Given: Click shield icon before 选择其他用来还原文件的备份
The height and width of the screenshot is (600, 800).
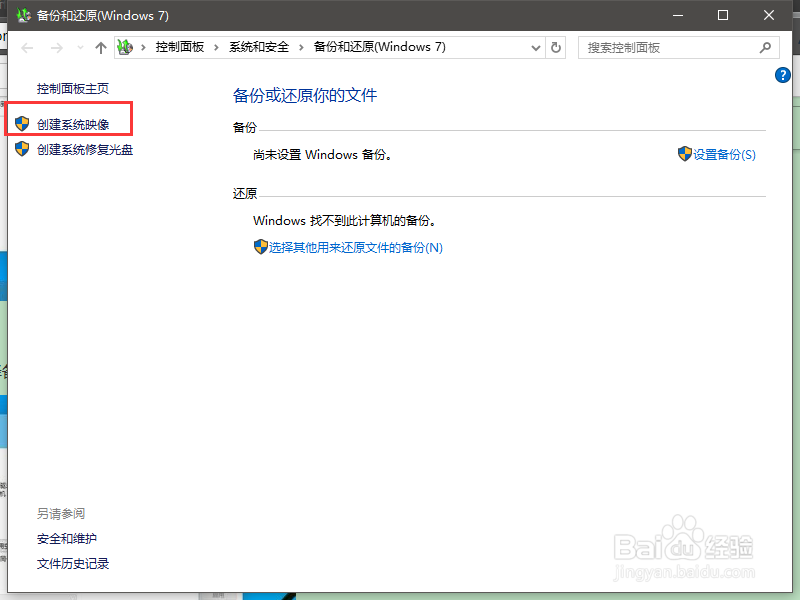Looking at the screenshot, I should pos(260,247).
